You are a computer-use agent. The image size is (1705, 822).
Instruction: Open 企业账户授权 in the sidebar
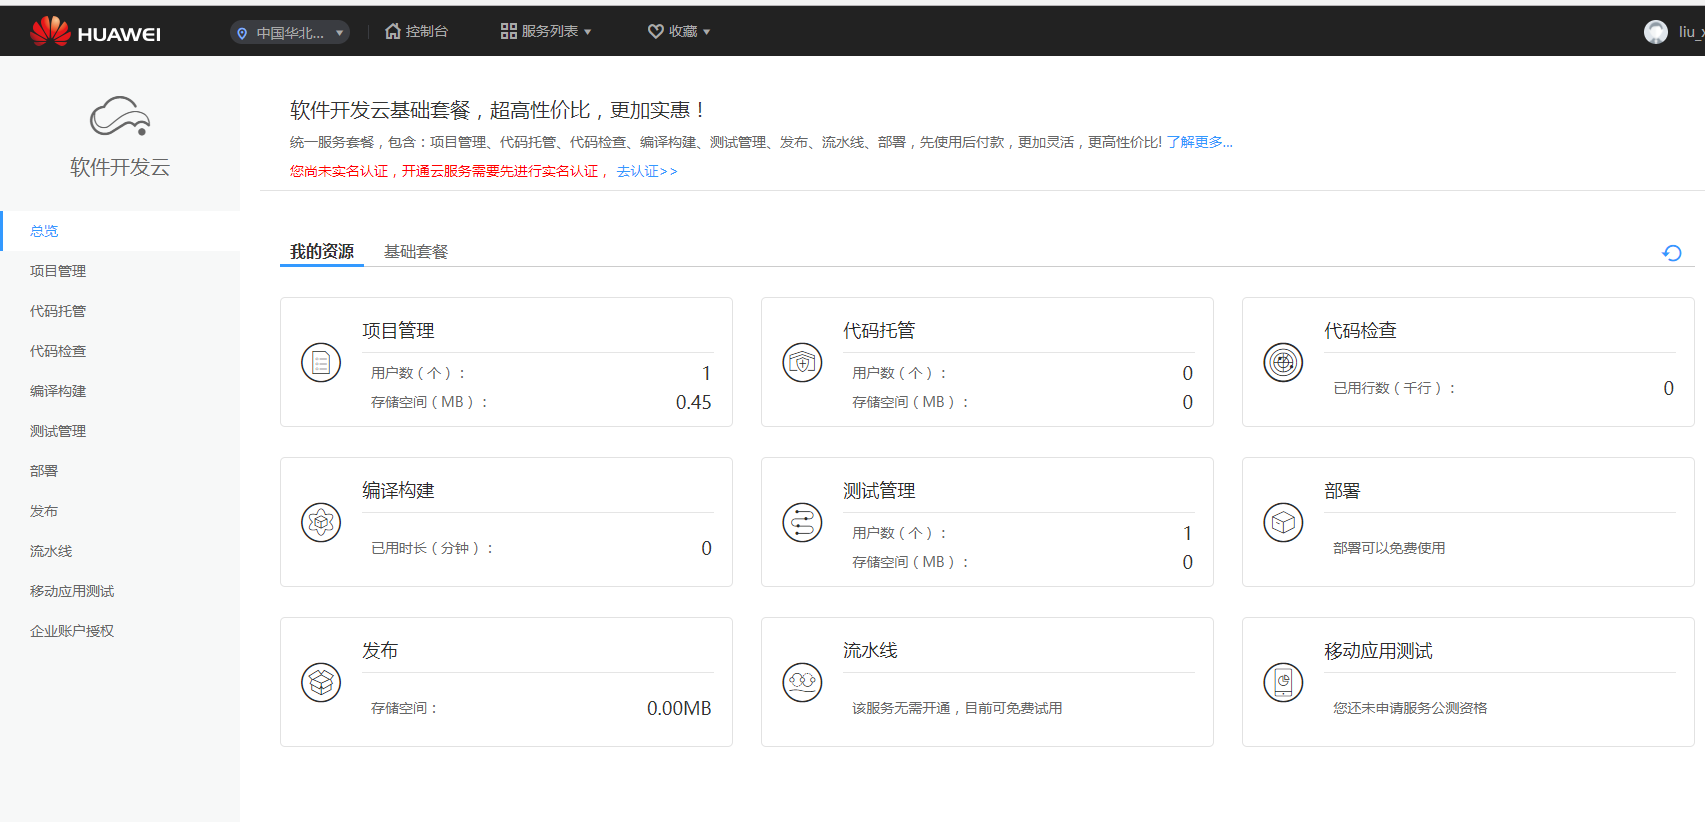point(72,631)
